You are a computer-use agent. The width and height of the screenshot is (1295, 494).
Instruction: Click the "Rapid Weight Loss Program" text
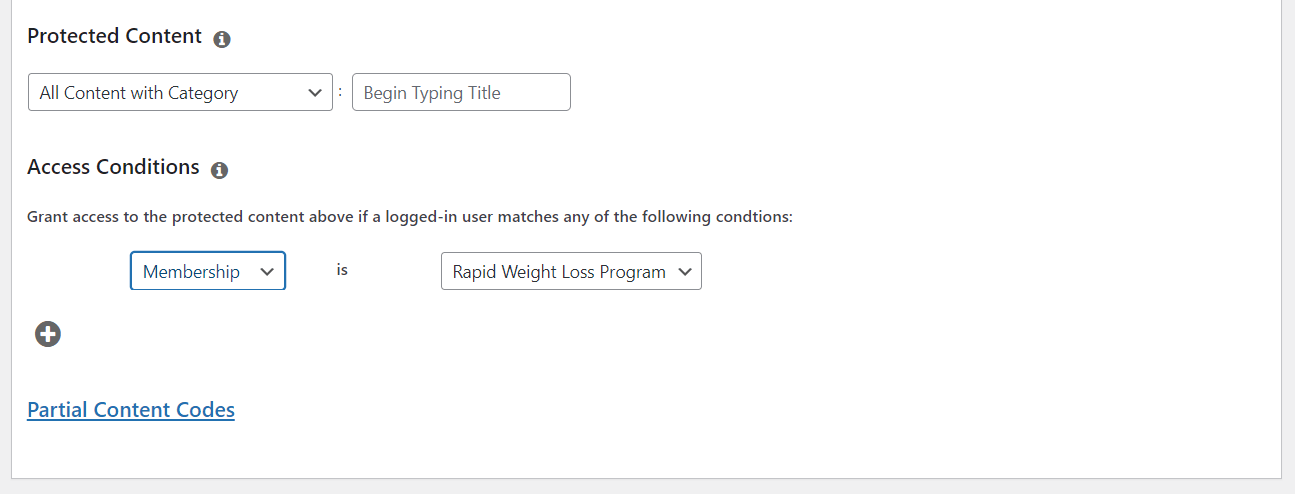559,272
